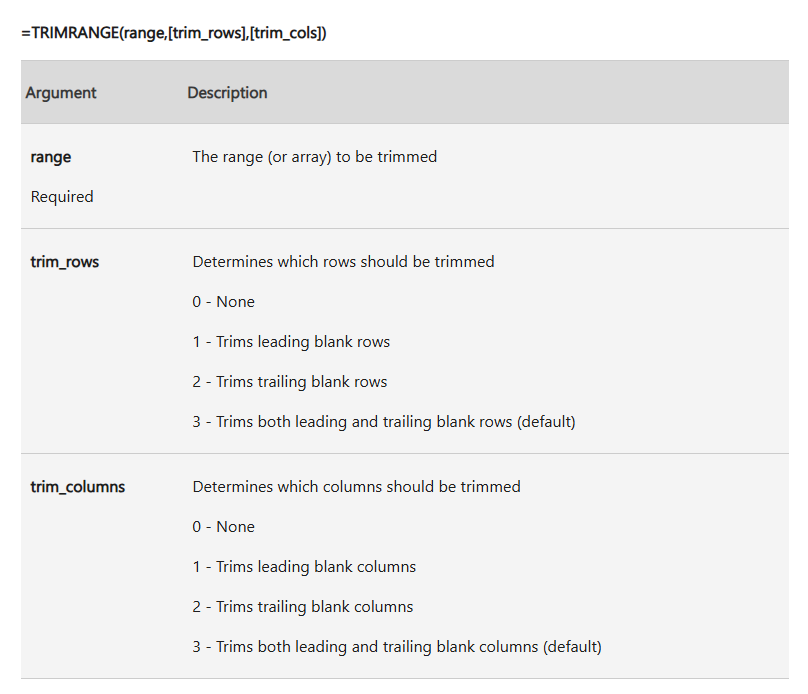The height and width of the screenshot is (694, 808).
Task: Click [trim_cols] in the syntax formula
Action: tap(289, 33)
